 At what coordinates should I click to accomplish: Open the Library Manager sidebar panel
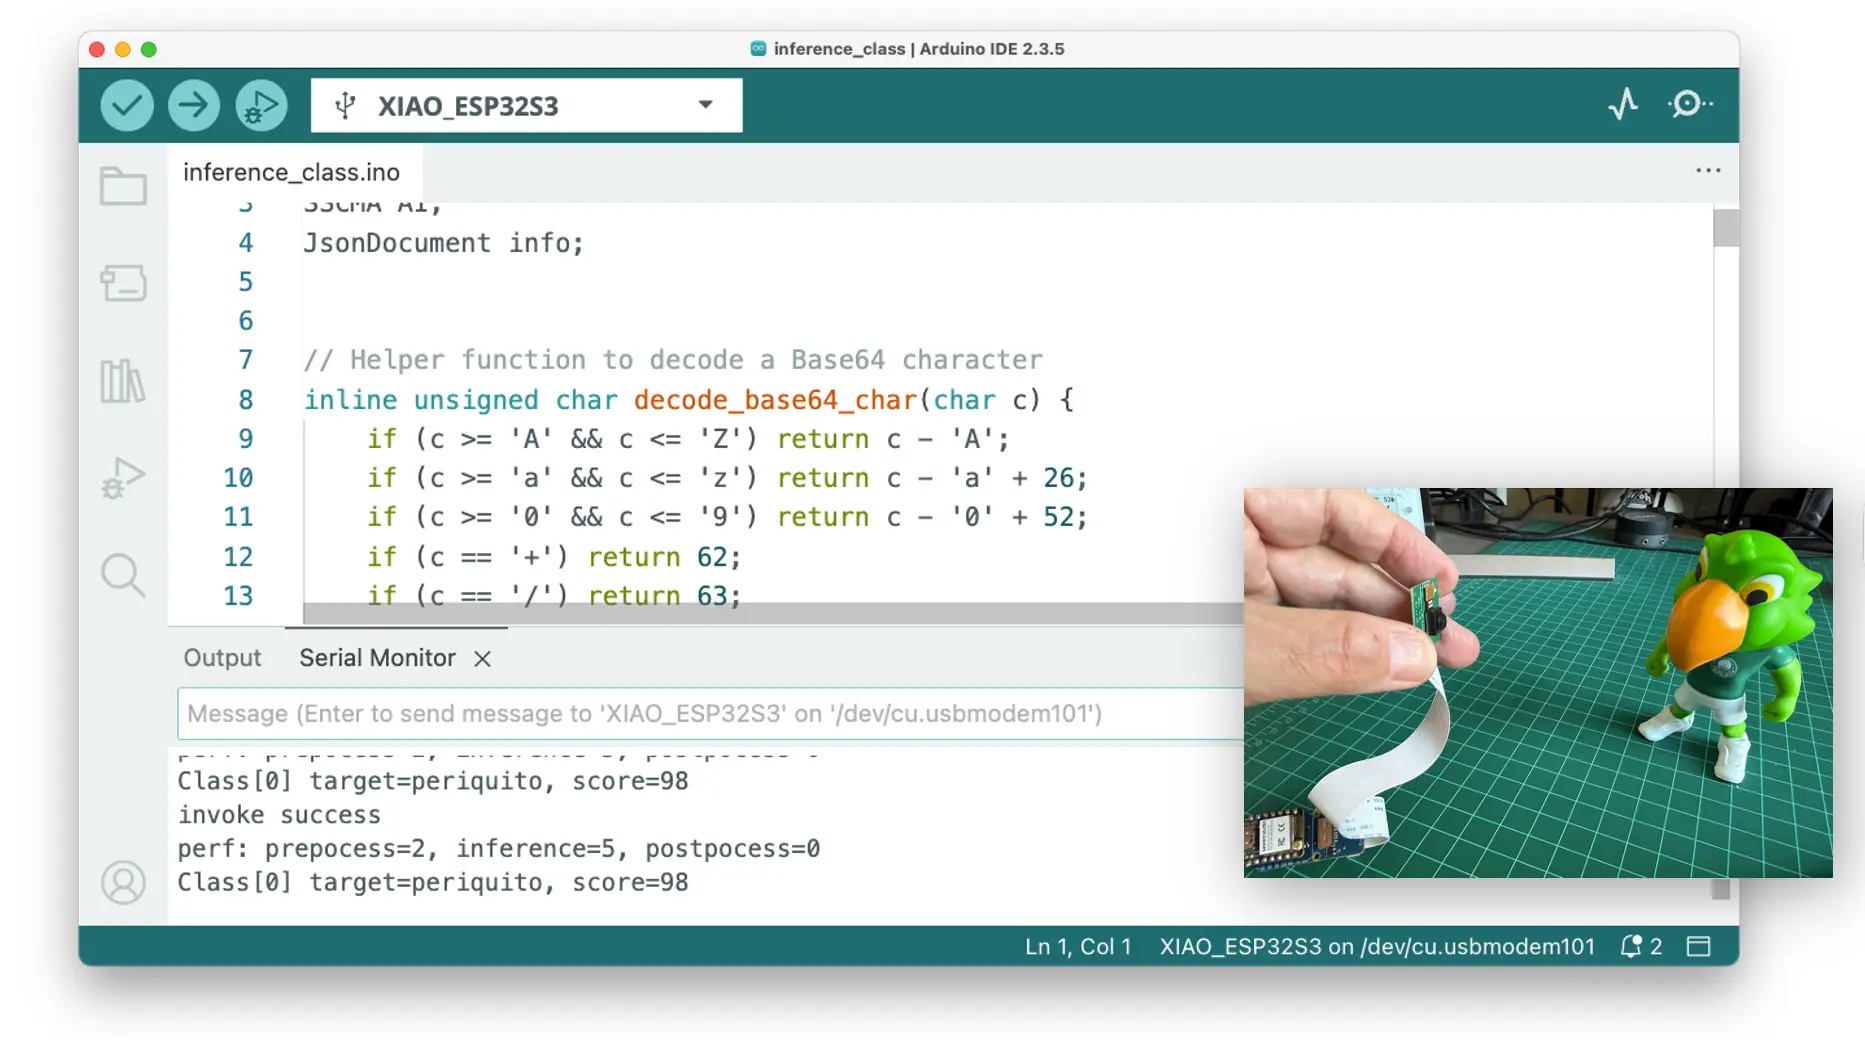click(123, 381)
